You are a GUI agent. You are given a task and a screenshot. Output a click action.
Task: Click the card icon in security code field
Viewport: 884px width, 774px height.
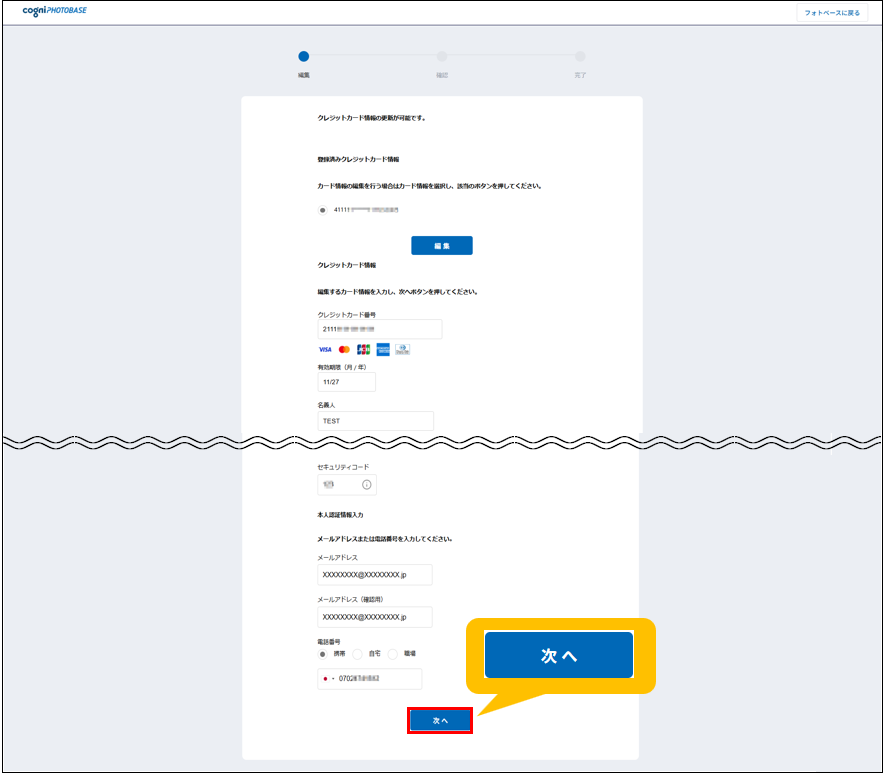point(328,485)
